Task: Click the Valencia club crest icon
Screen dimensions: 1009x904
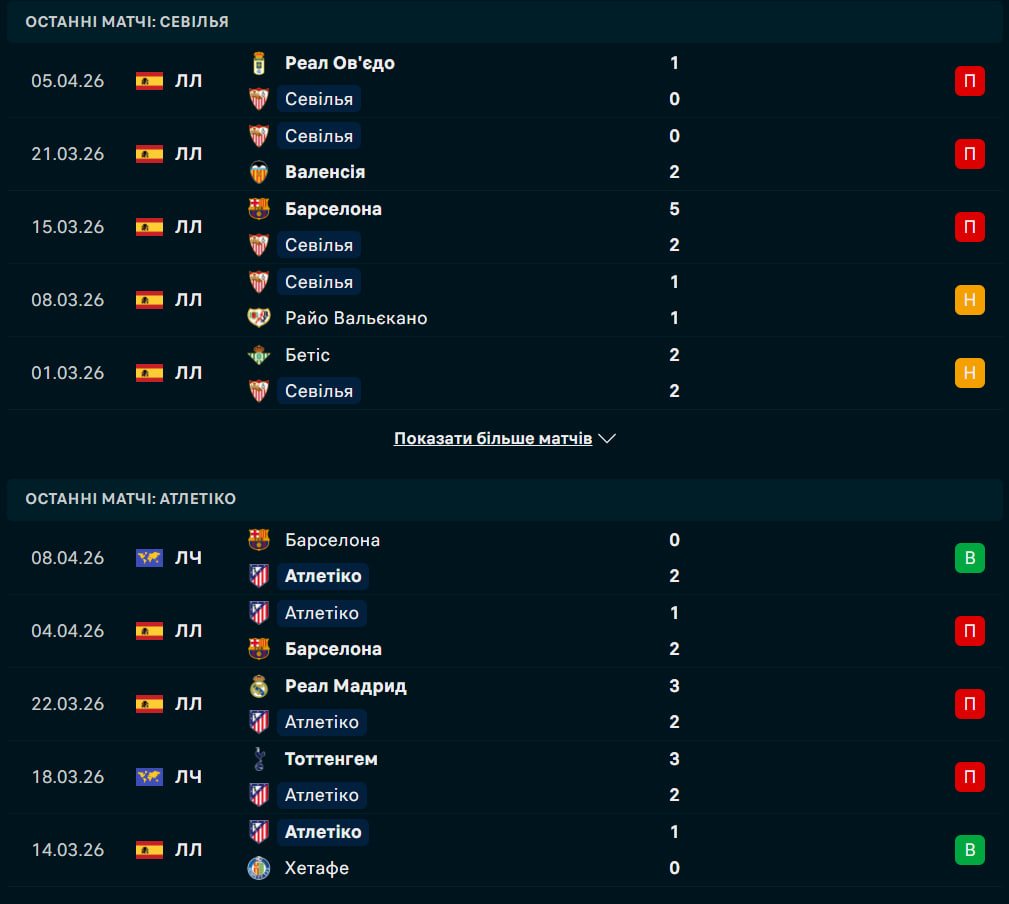Action: (x=259, y=172)
